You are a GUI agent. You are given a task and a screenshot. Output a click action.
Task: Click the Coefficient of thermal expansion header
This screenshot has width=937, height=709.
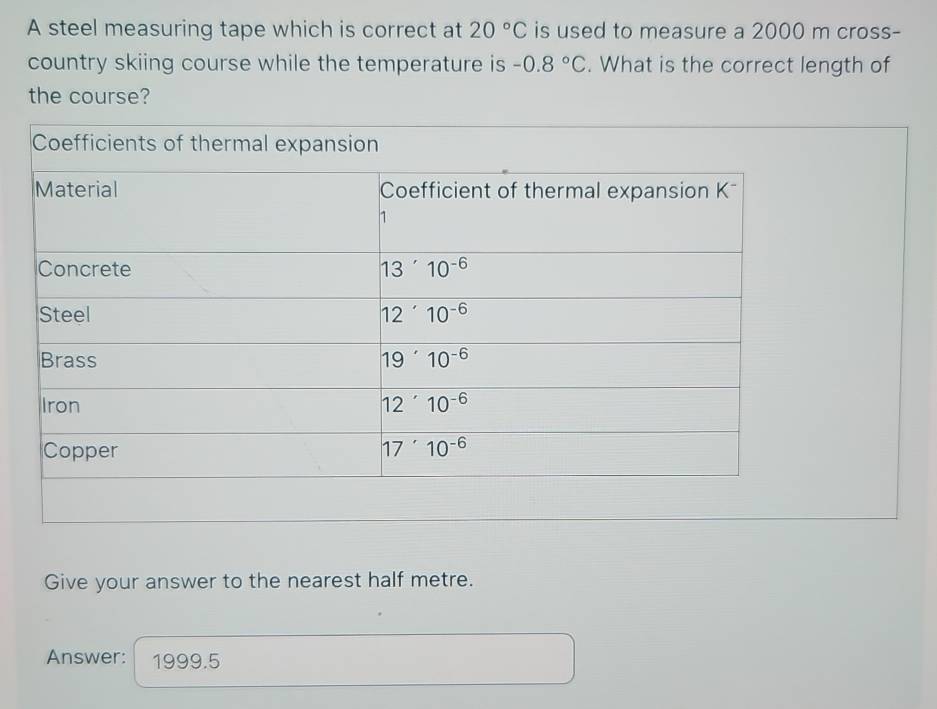(557, 191)
